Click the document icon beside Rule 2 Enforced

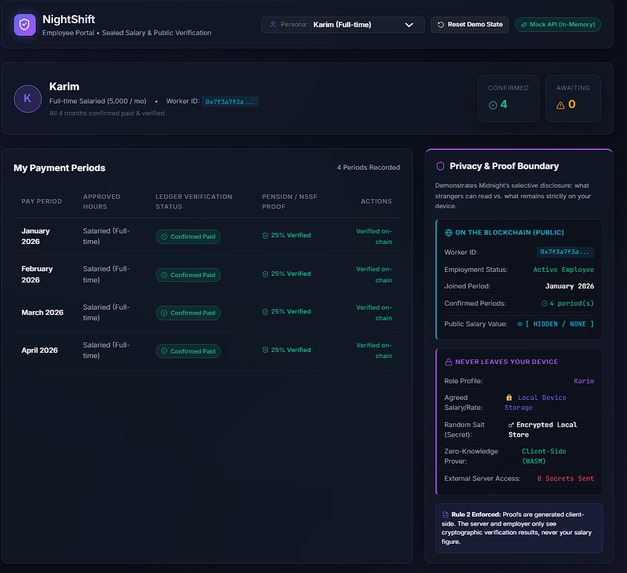click(x=445, y=515)
